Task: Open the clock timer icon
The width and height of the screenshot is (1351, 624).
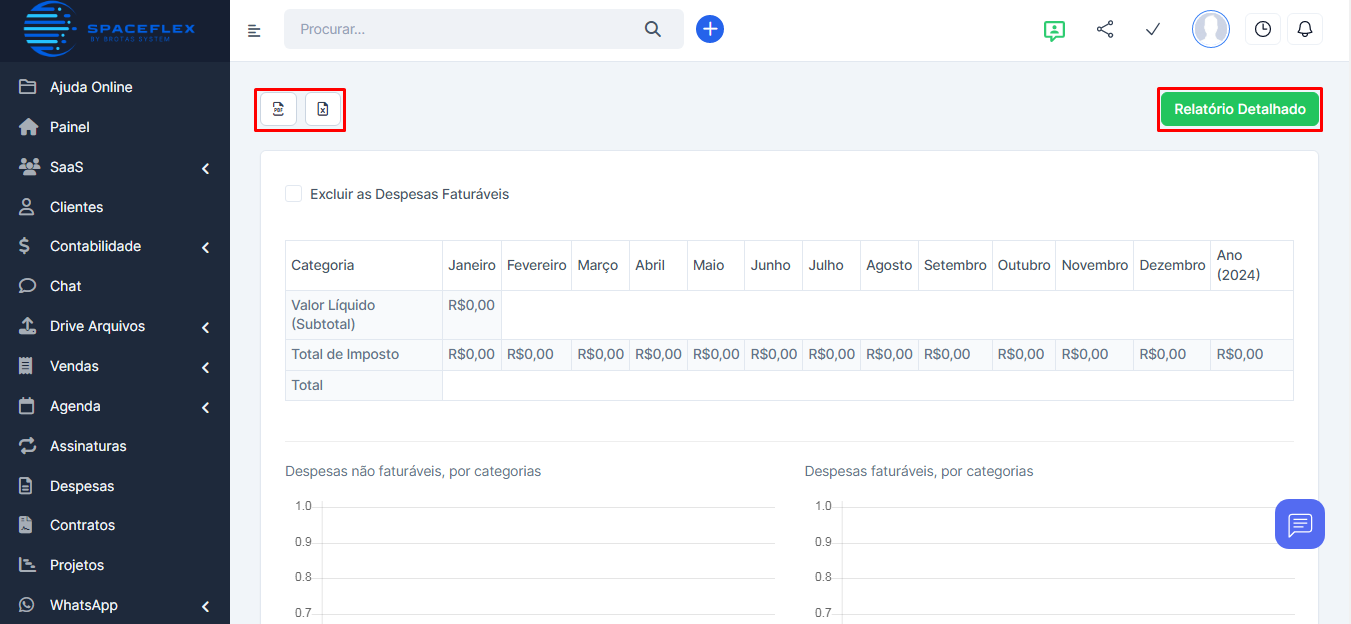Action: point(1262,29)
